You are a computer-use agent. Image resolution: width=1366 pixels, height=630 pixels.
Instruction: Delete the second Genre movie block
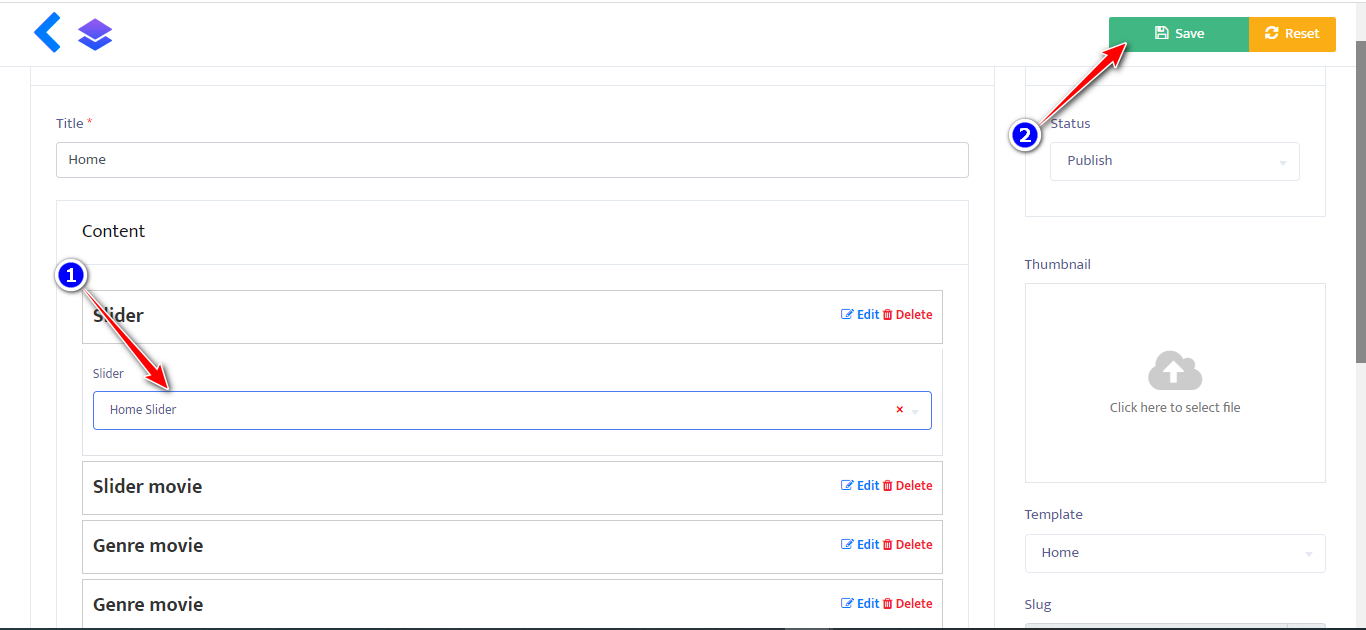[907, 604]
